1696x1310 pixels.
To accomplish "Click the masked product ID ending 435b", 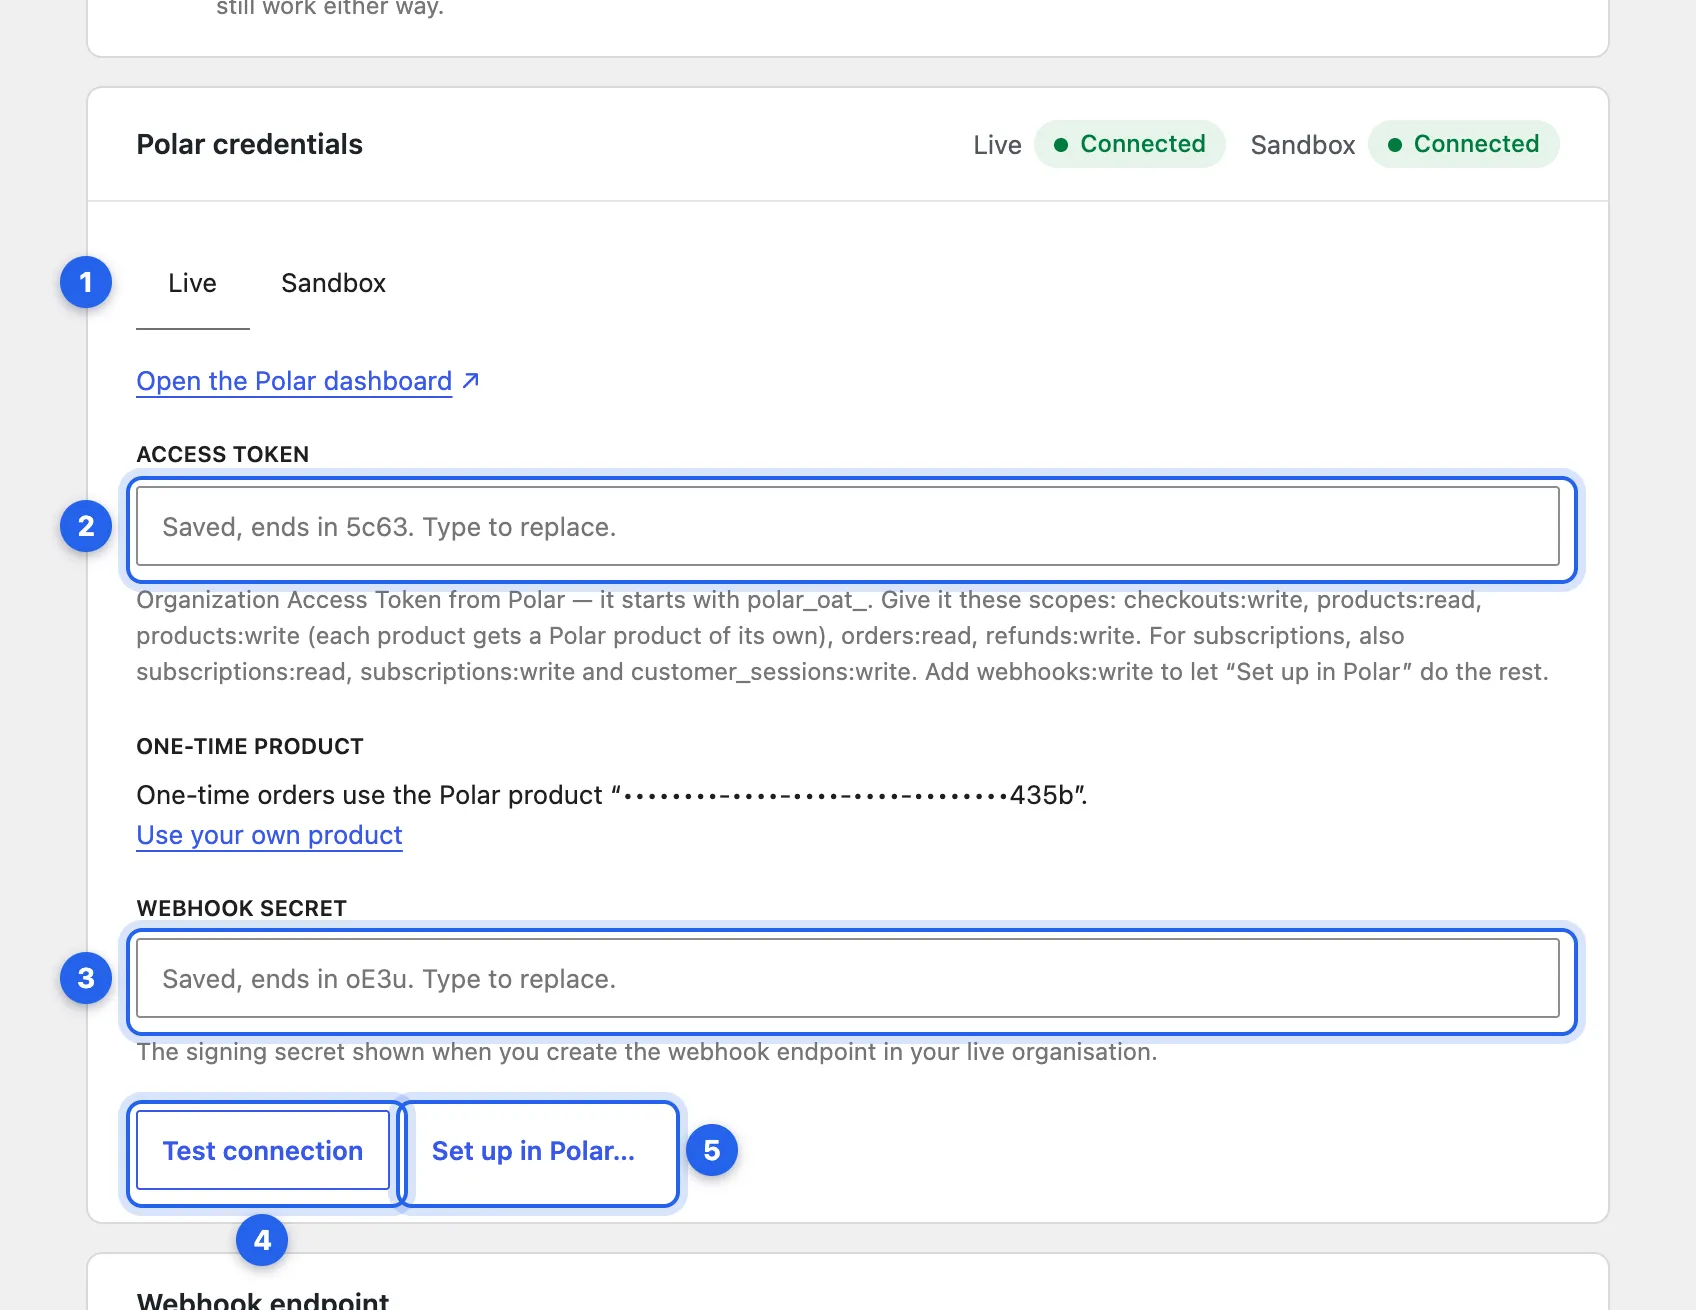I will tap(848, 795).
